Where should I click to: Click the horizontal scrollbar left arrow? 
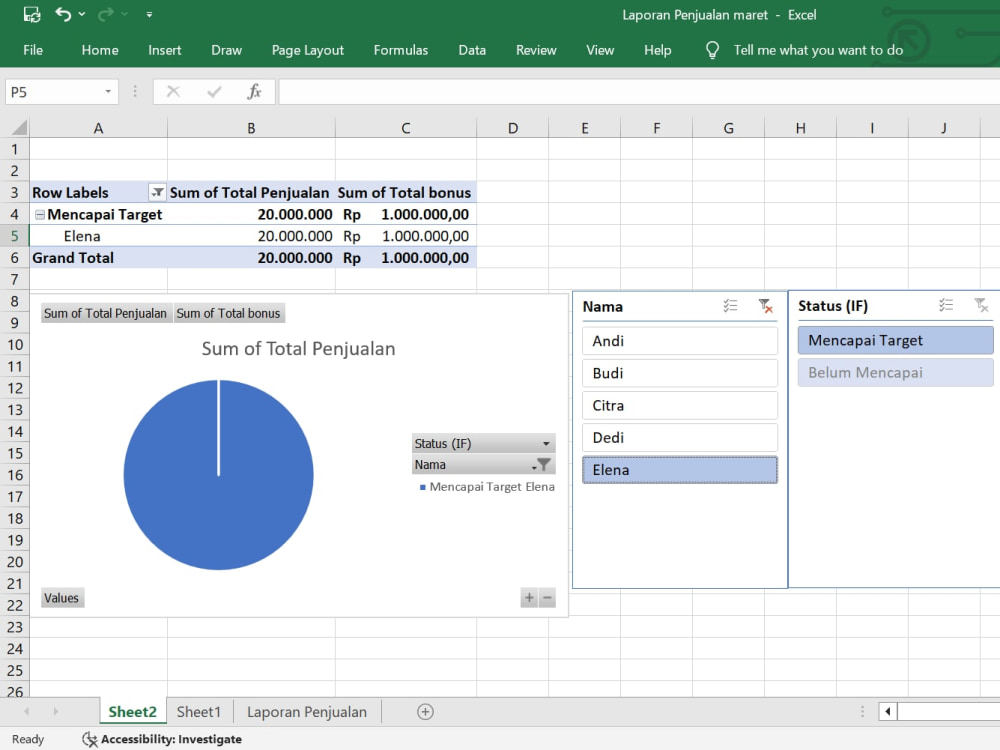(888, 711)
